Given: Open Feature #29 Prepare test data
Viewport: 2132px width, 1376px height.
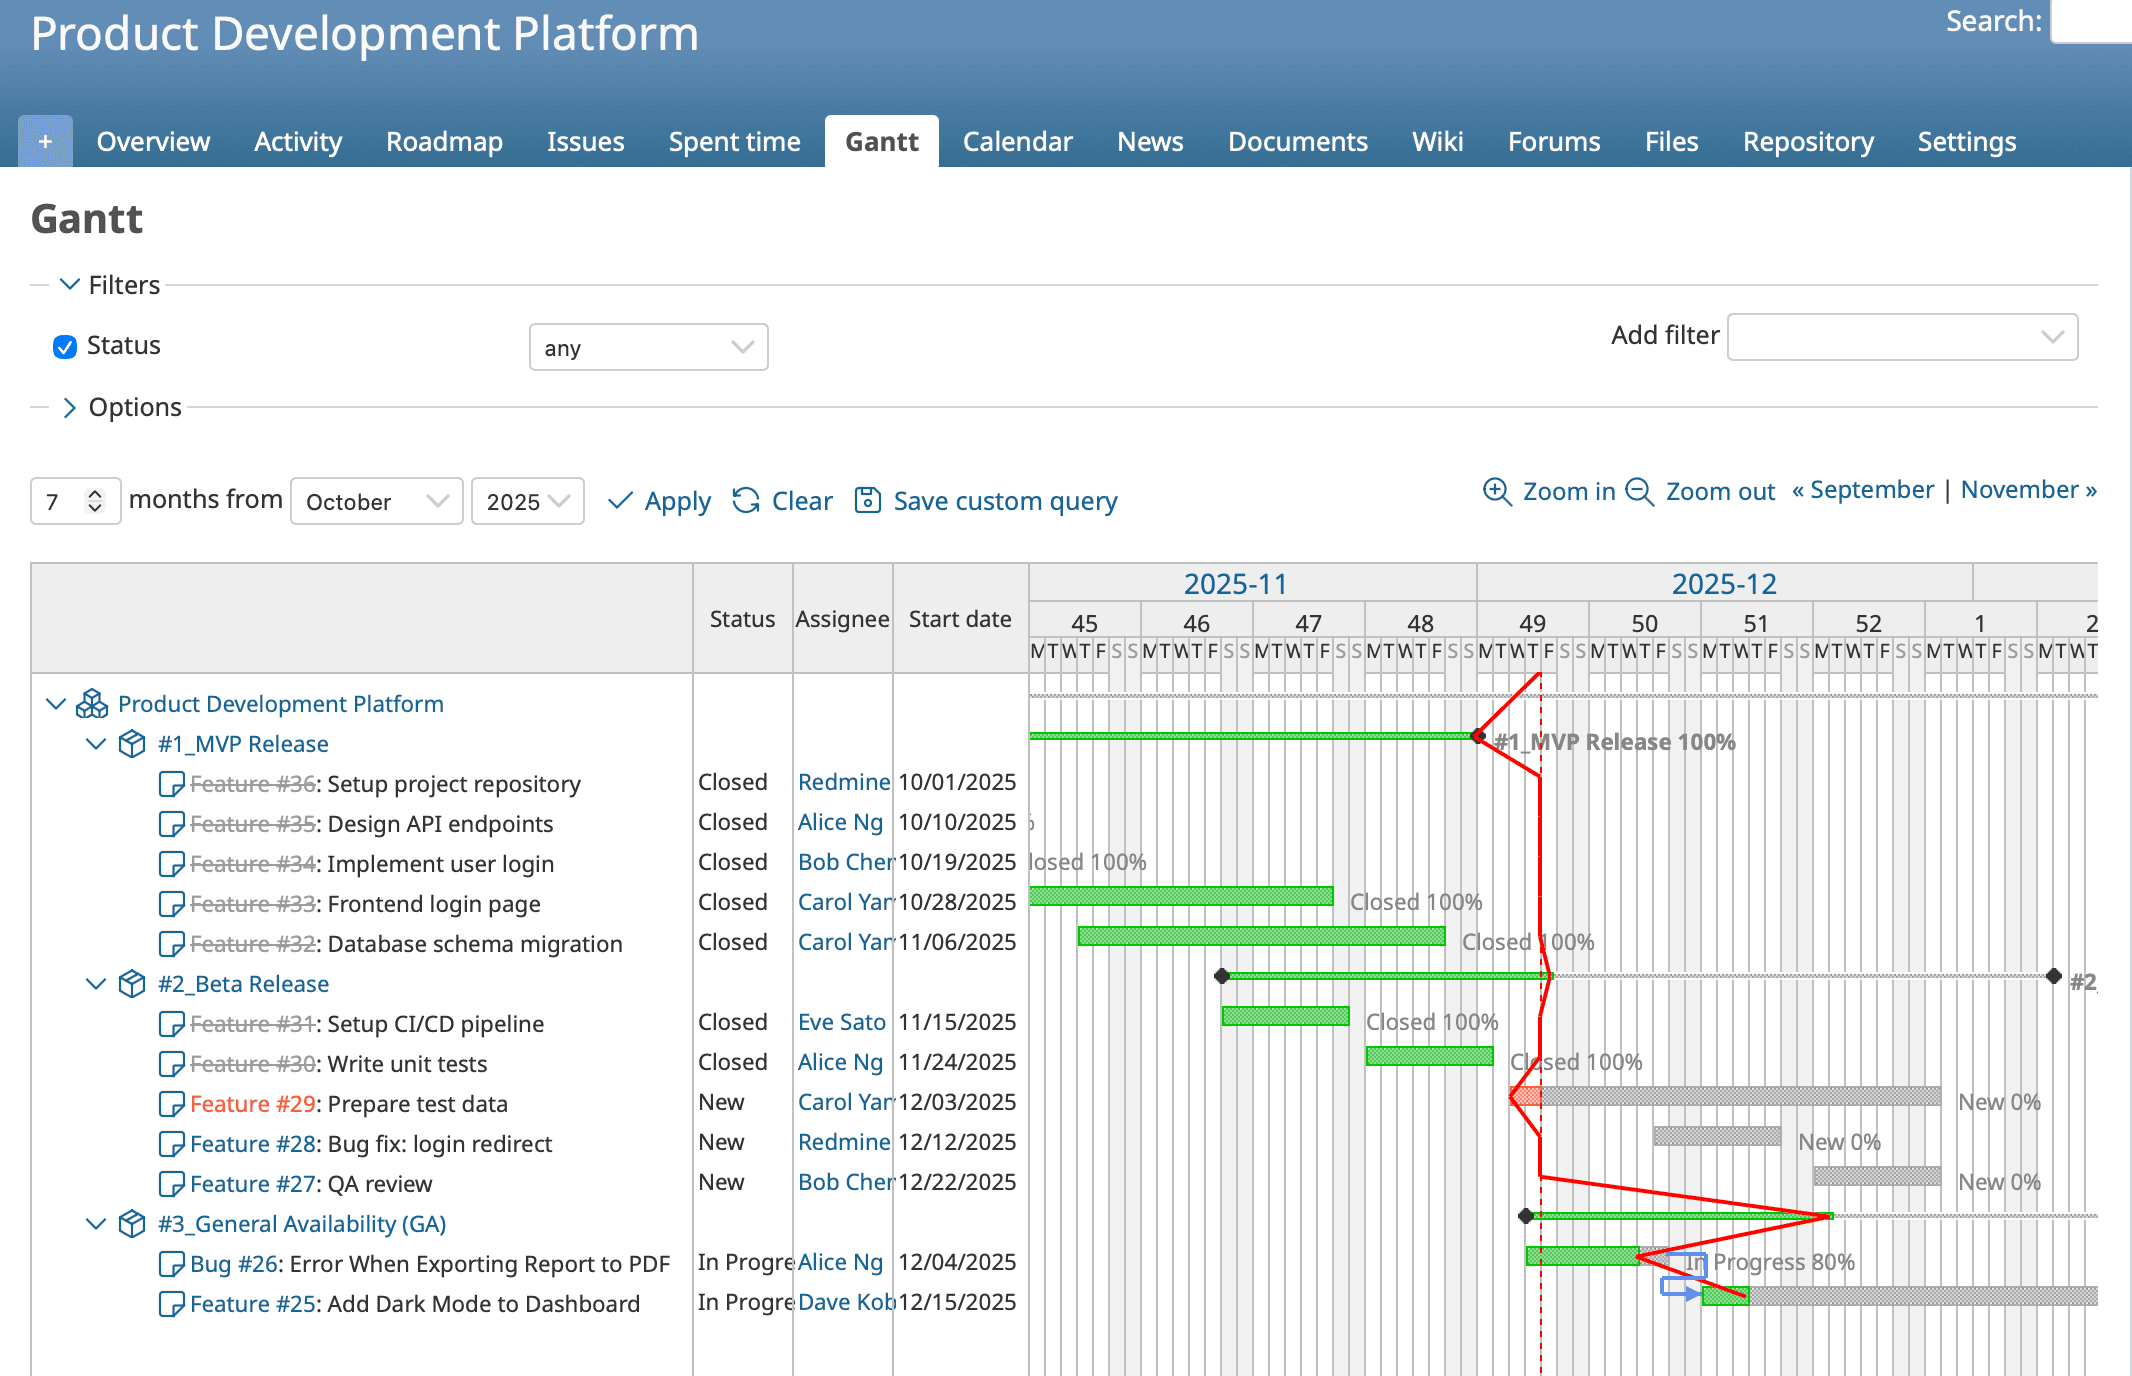Looking at the screenshot, I should point(253,1103).
